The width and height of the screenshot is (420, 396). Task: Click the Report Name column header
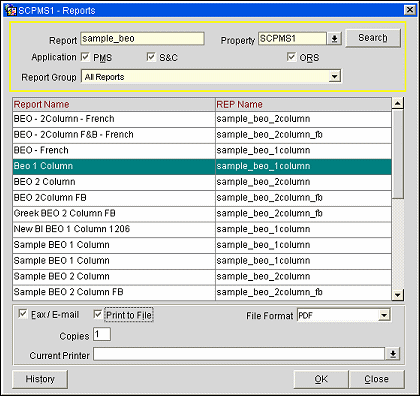114,104
